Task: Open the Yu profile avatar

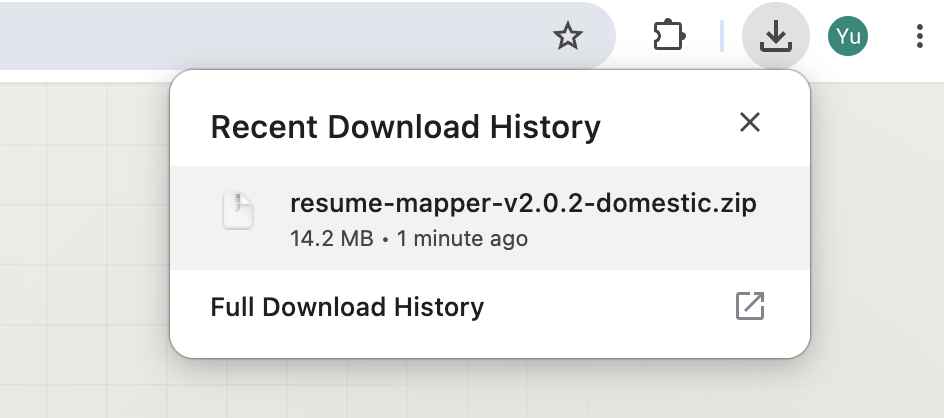Action: 848,36
